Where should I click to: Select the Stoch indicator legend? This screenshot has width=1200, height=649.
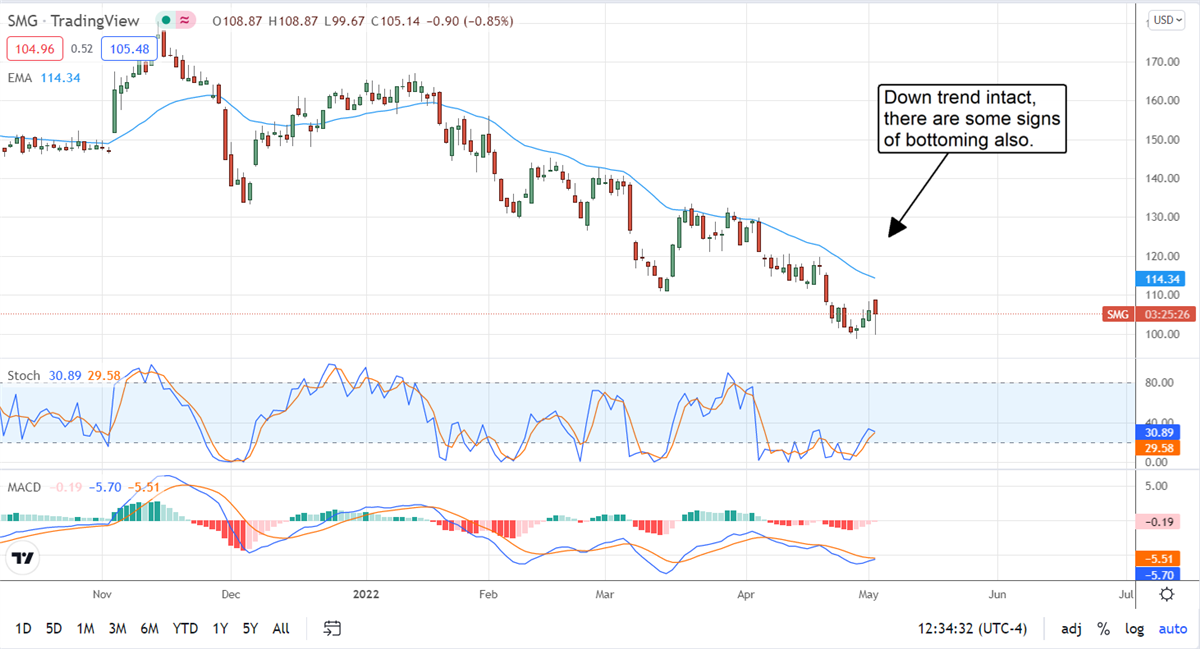24,376
